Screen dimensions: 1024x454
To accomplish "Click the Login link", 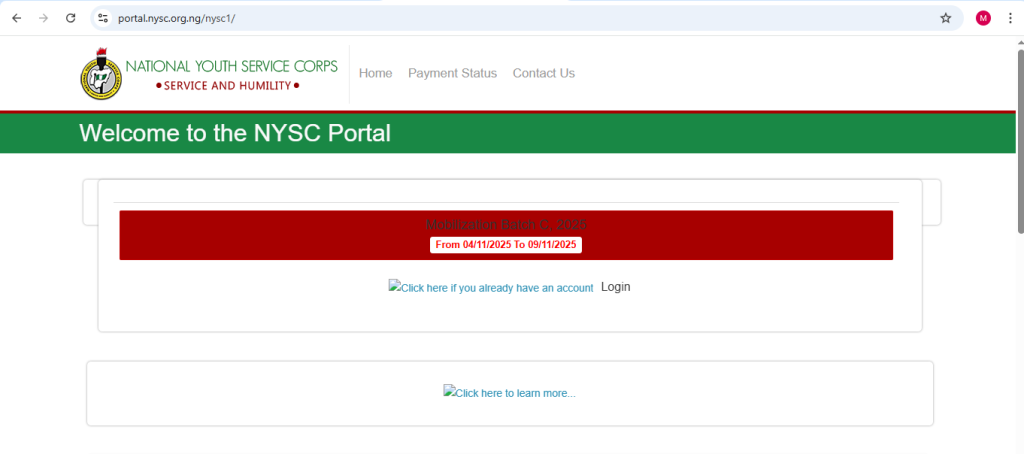I will coord(615,287).
